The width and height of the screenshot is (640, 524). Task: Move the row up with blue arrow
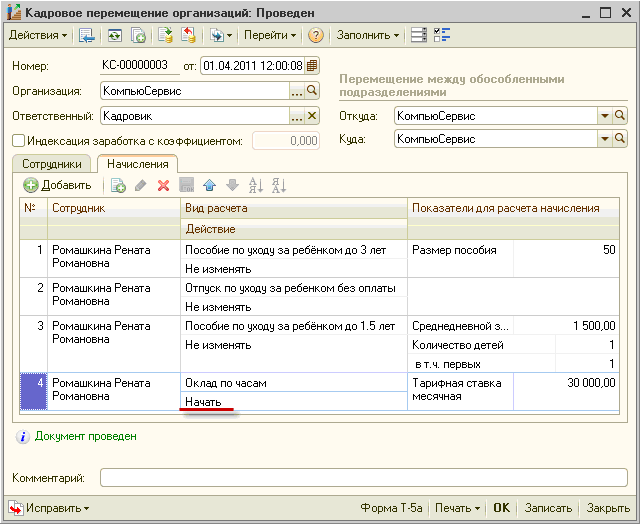[x=209, y=185]
